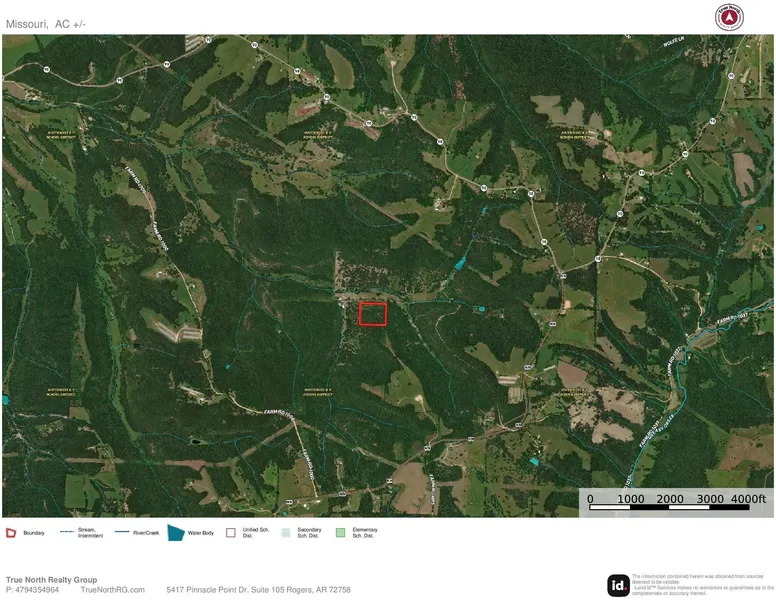Click the red Boundary legend icon
The width and height of the screenshot is (776, 600).
click(x=12, y=533)
